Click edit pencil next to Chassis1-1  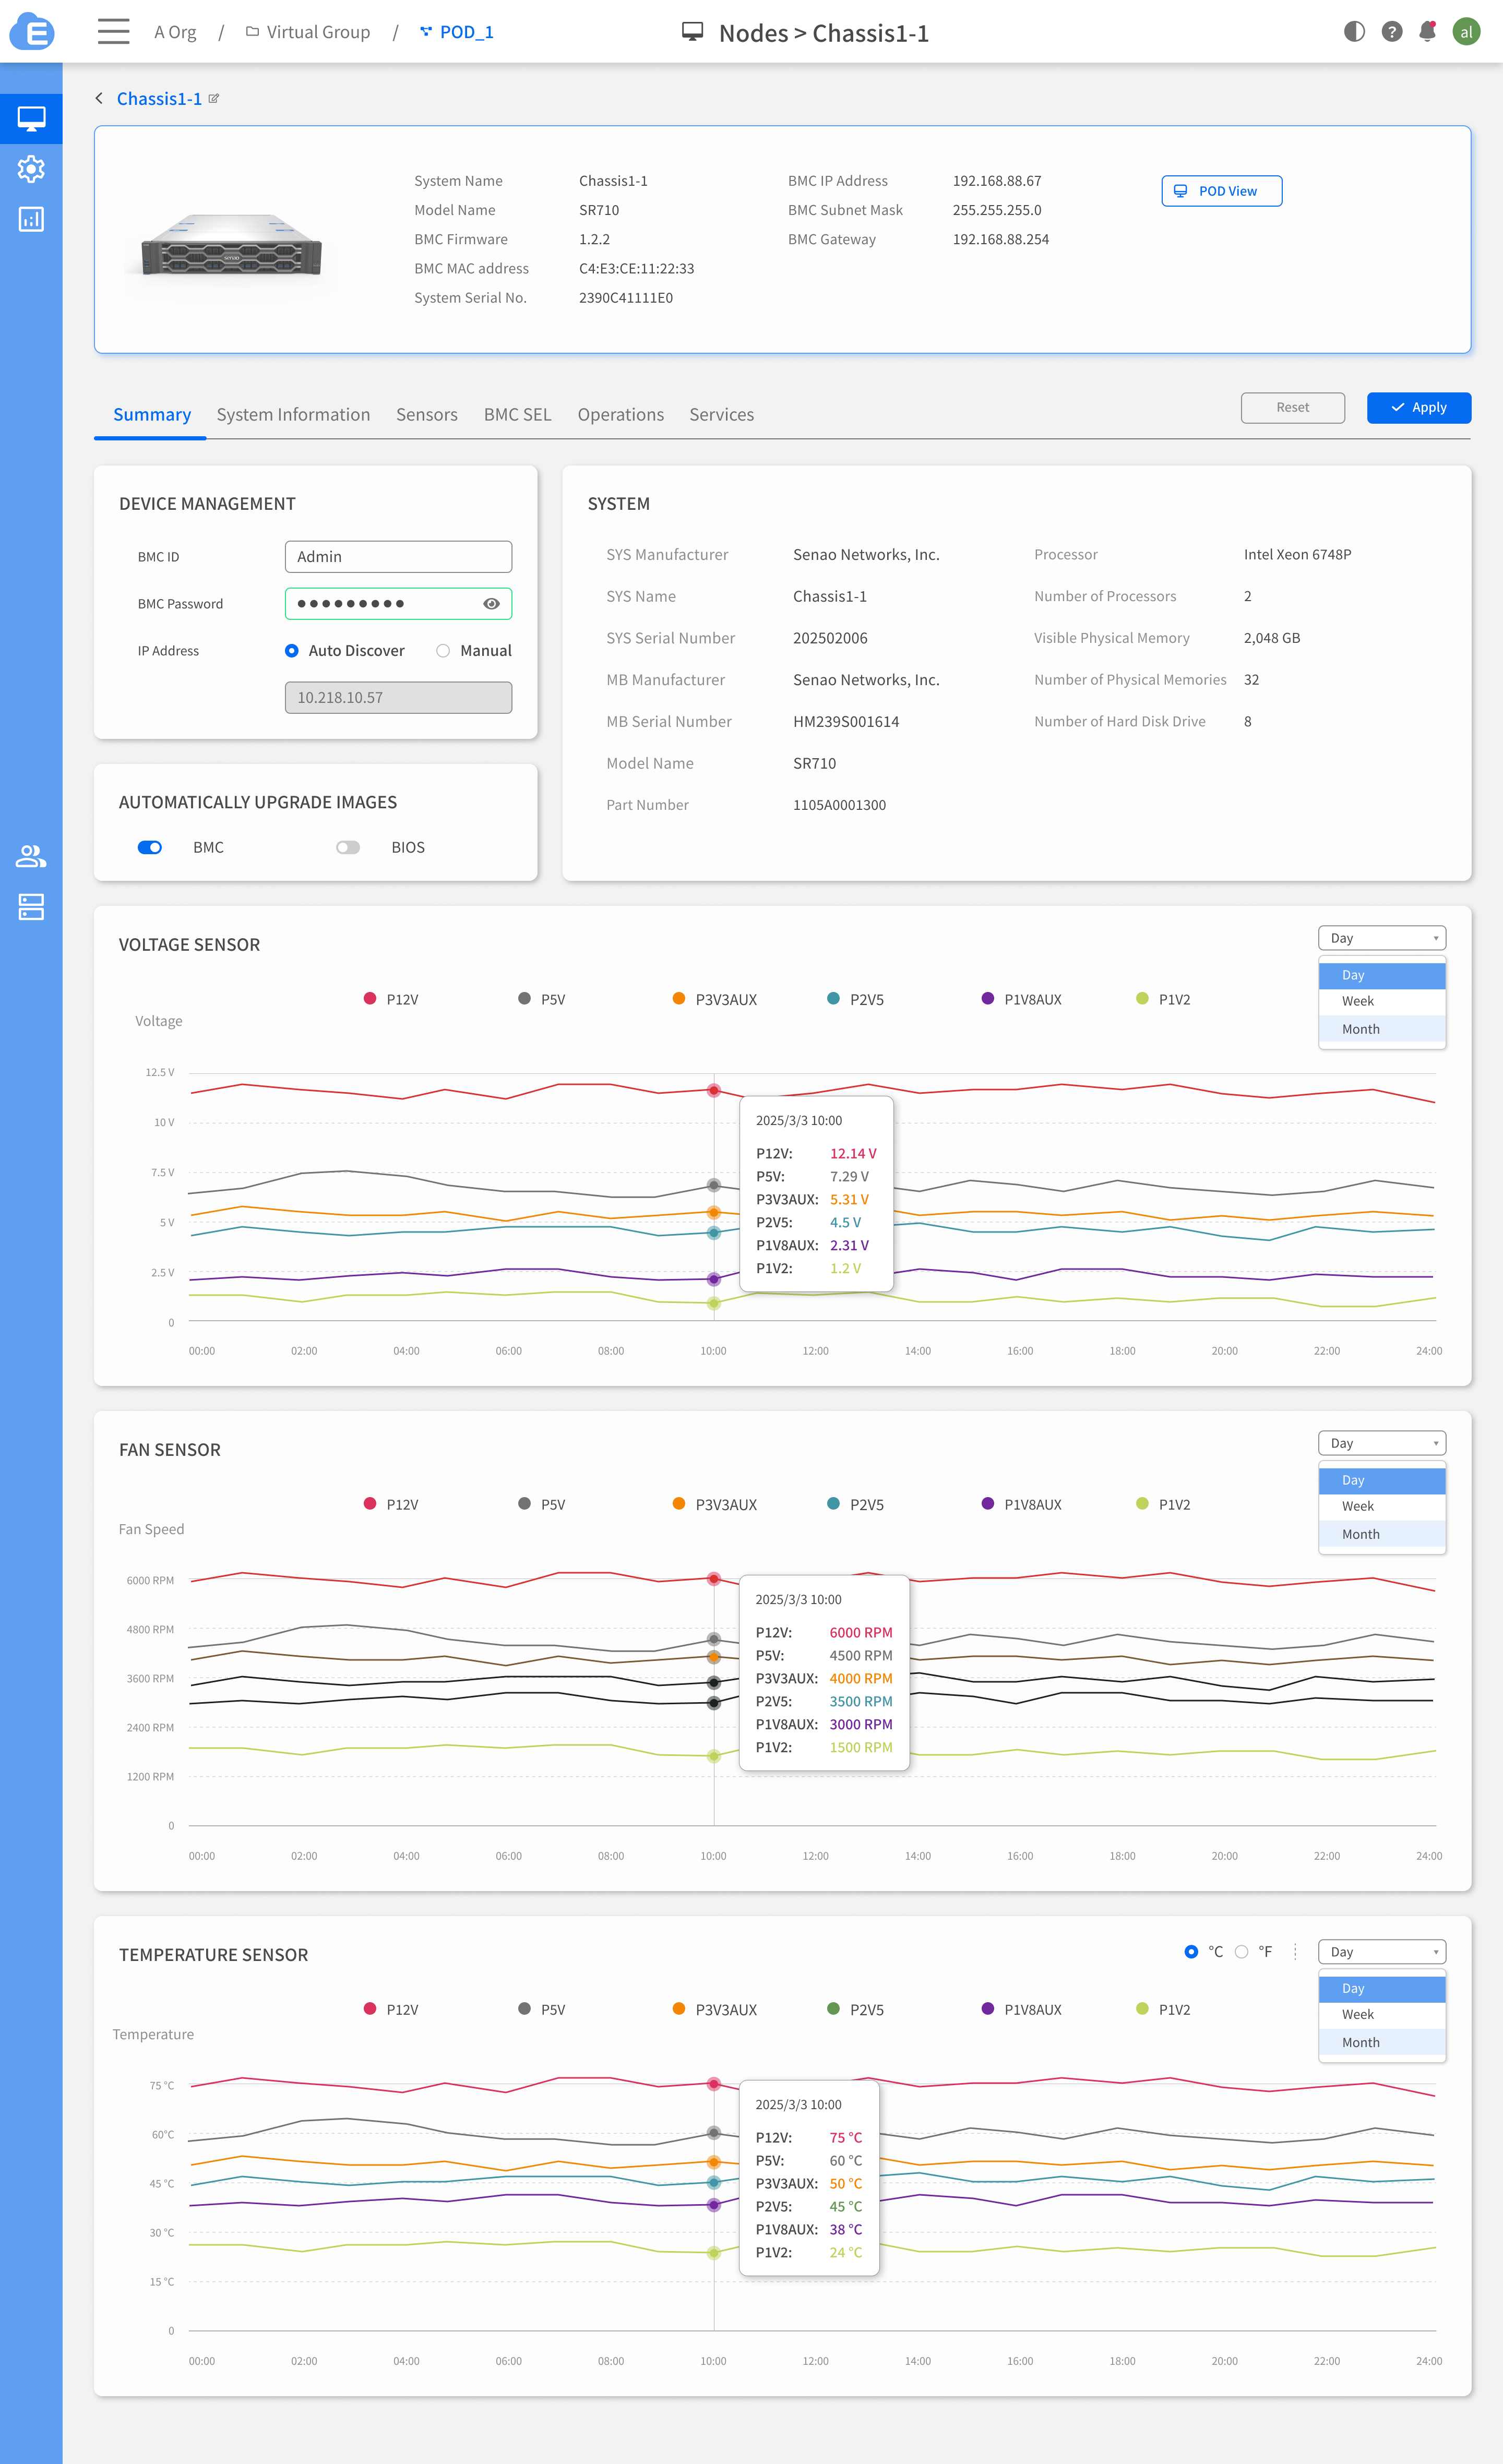[x=214, y=99]
